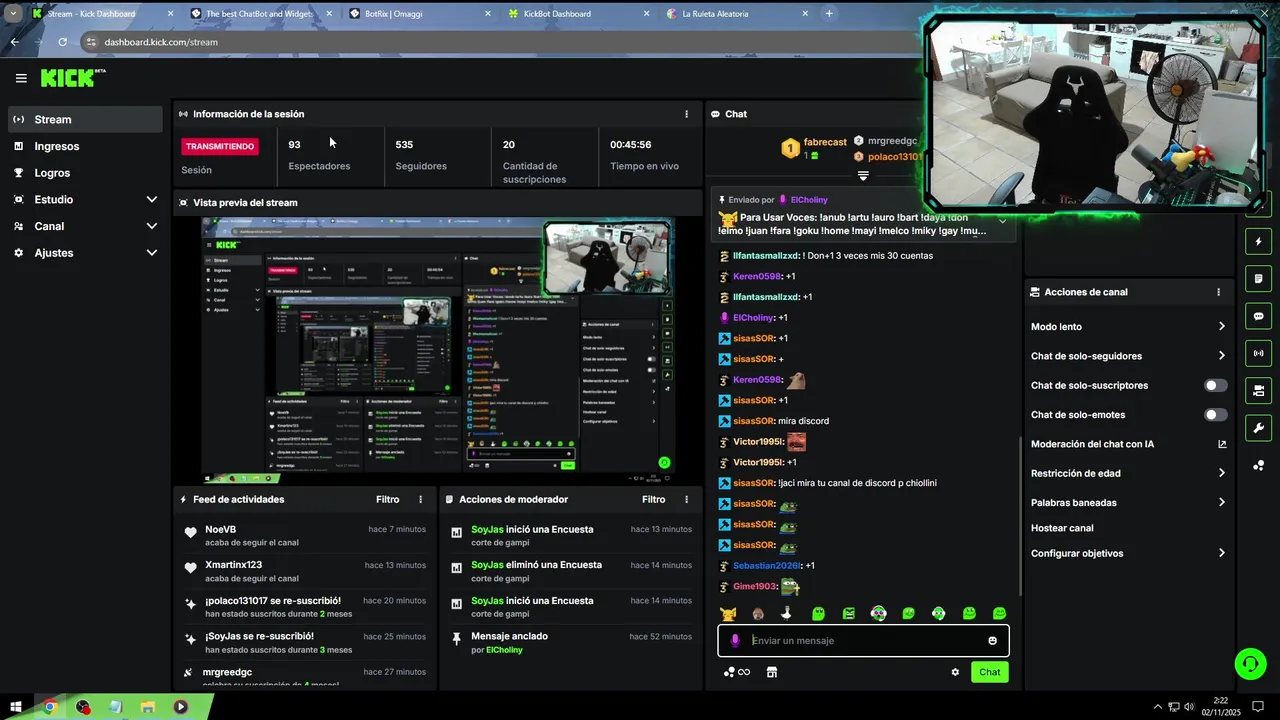Screen dimensions: 1280x720
Task: Click the channel actions icon in right sidebar
Action: pos(1258,390)
